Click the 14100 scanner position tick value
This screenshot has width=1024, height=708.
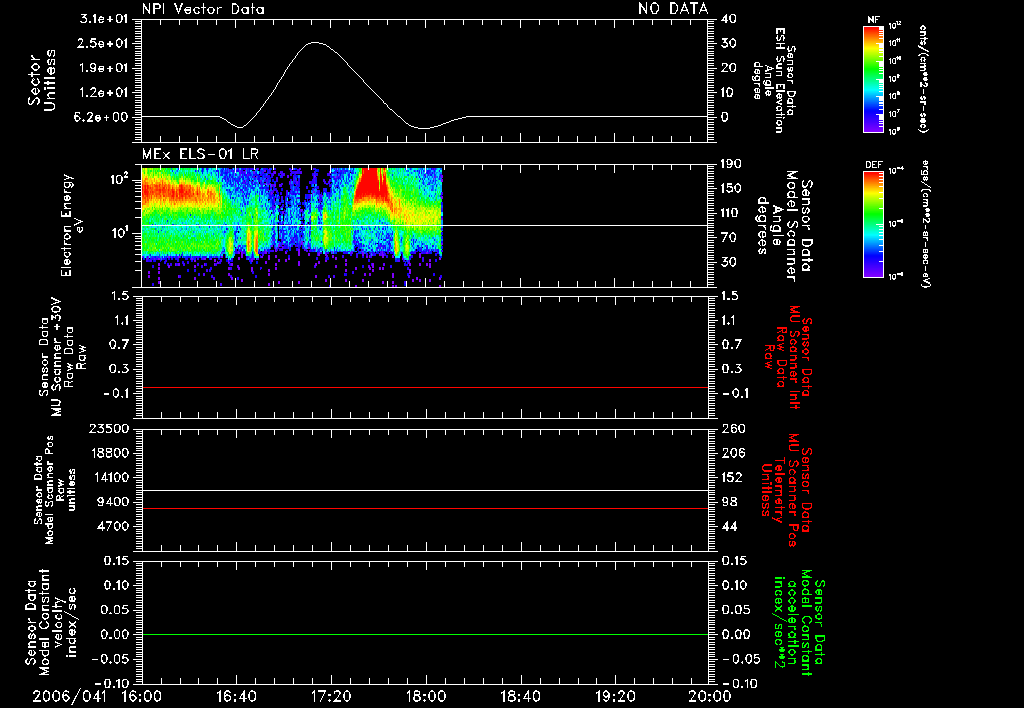coord(108,477)
